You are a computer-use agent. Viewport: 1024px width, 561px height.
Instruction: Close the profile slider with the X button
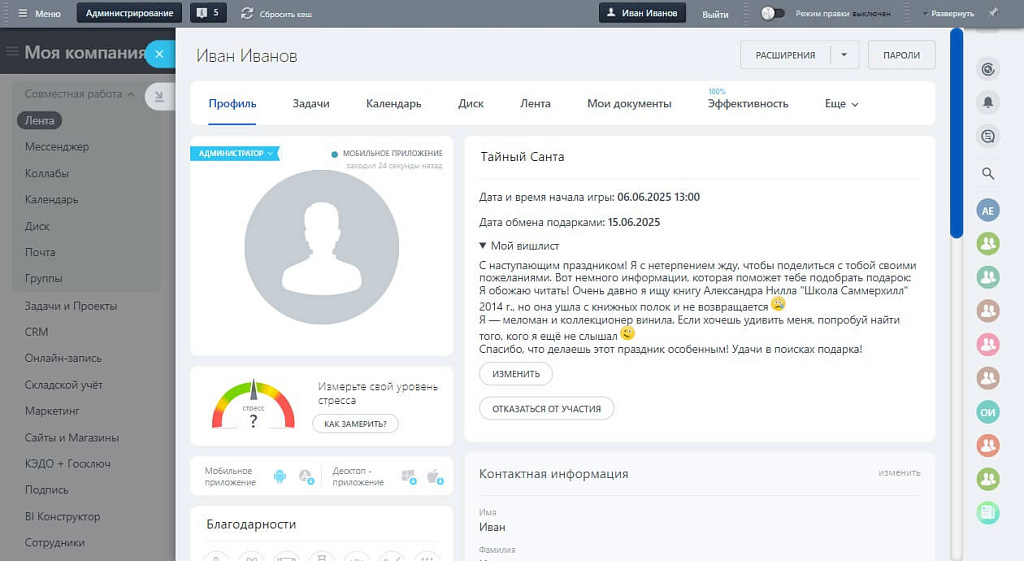[159, 54]
